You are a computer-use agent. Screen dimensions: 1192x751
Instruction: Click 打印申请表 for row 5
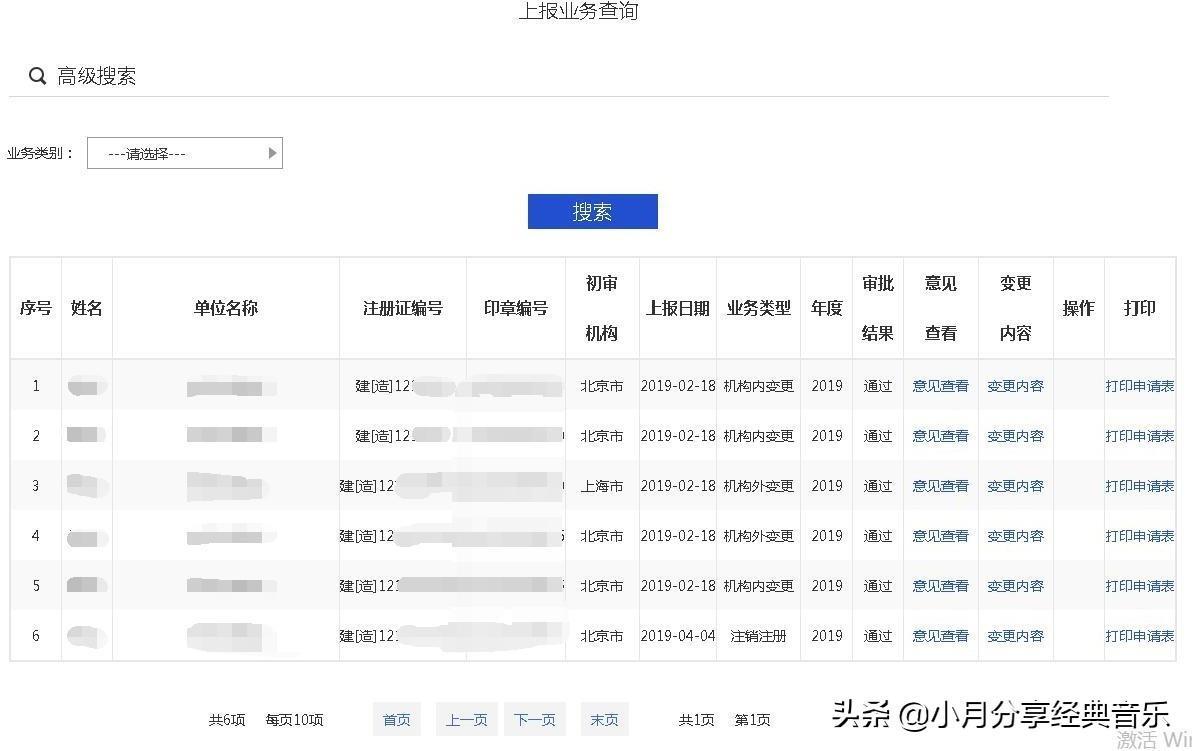coord(1139,586)
